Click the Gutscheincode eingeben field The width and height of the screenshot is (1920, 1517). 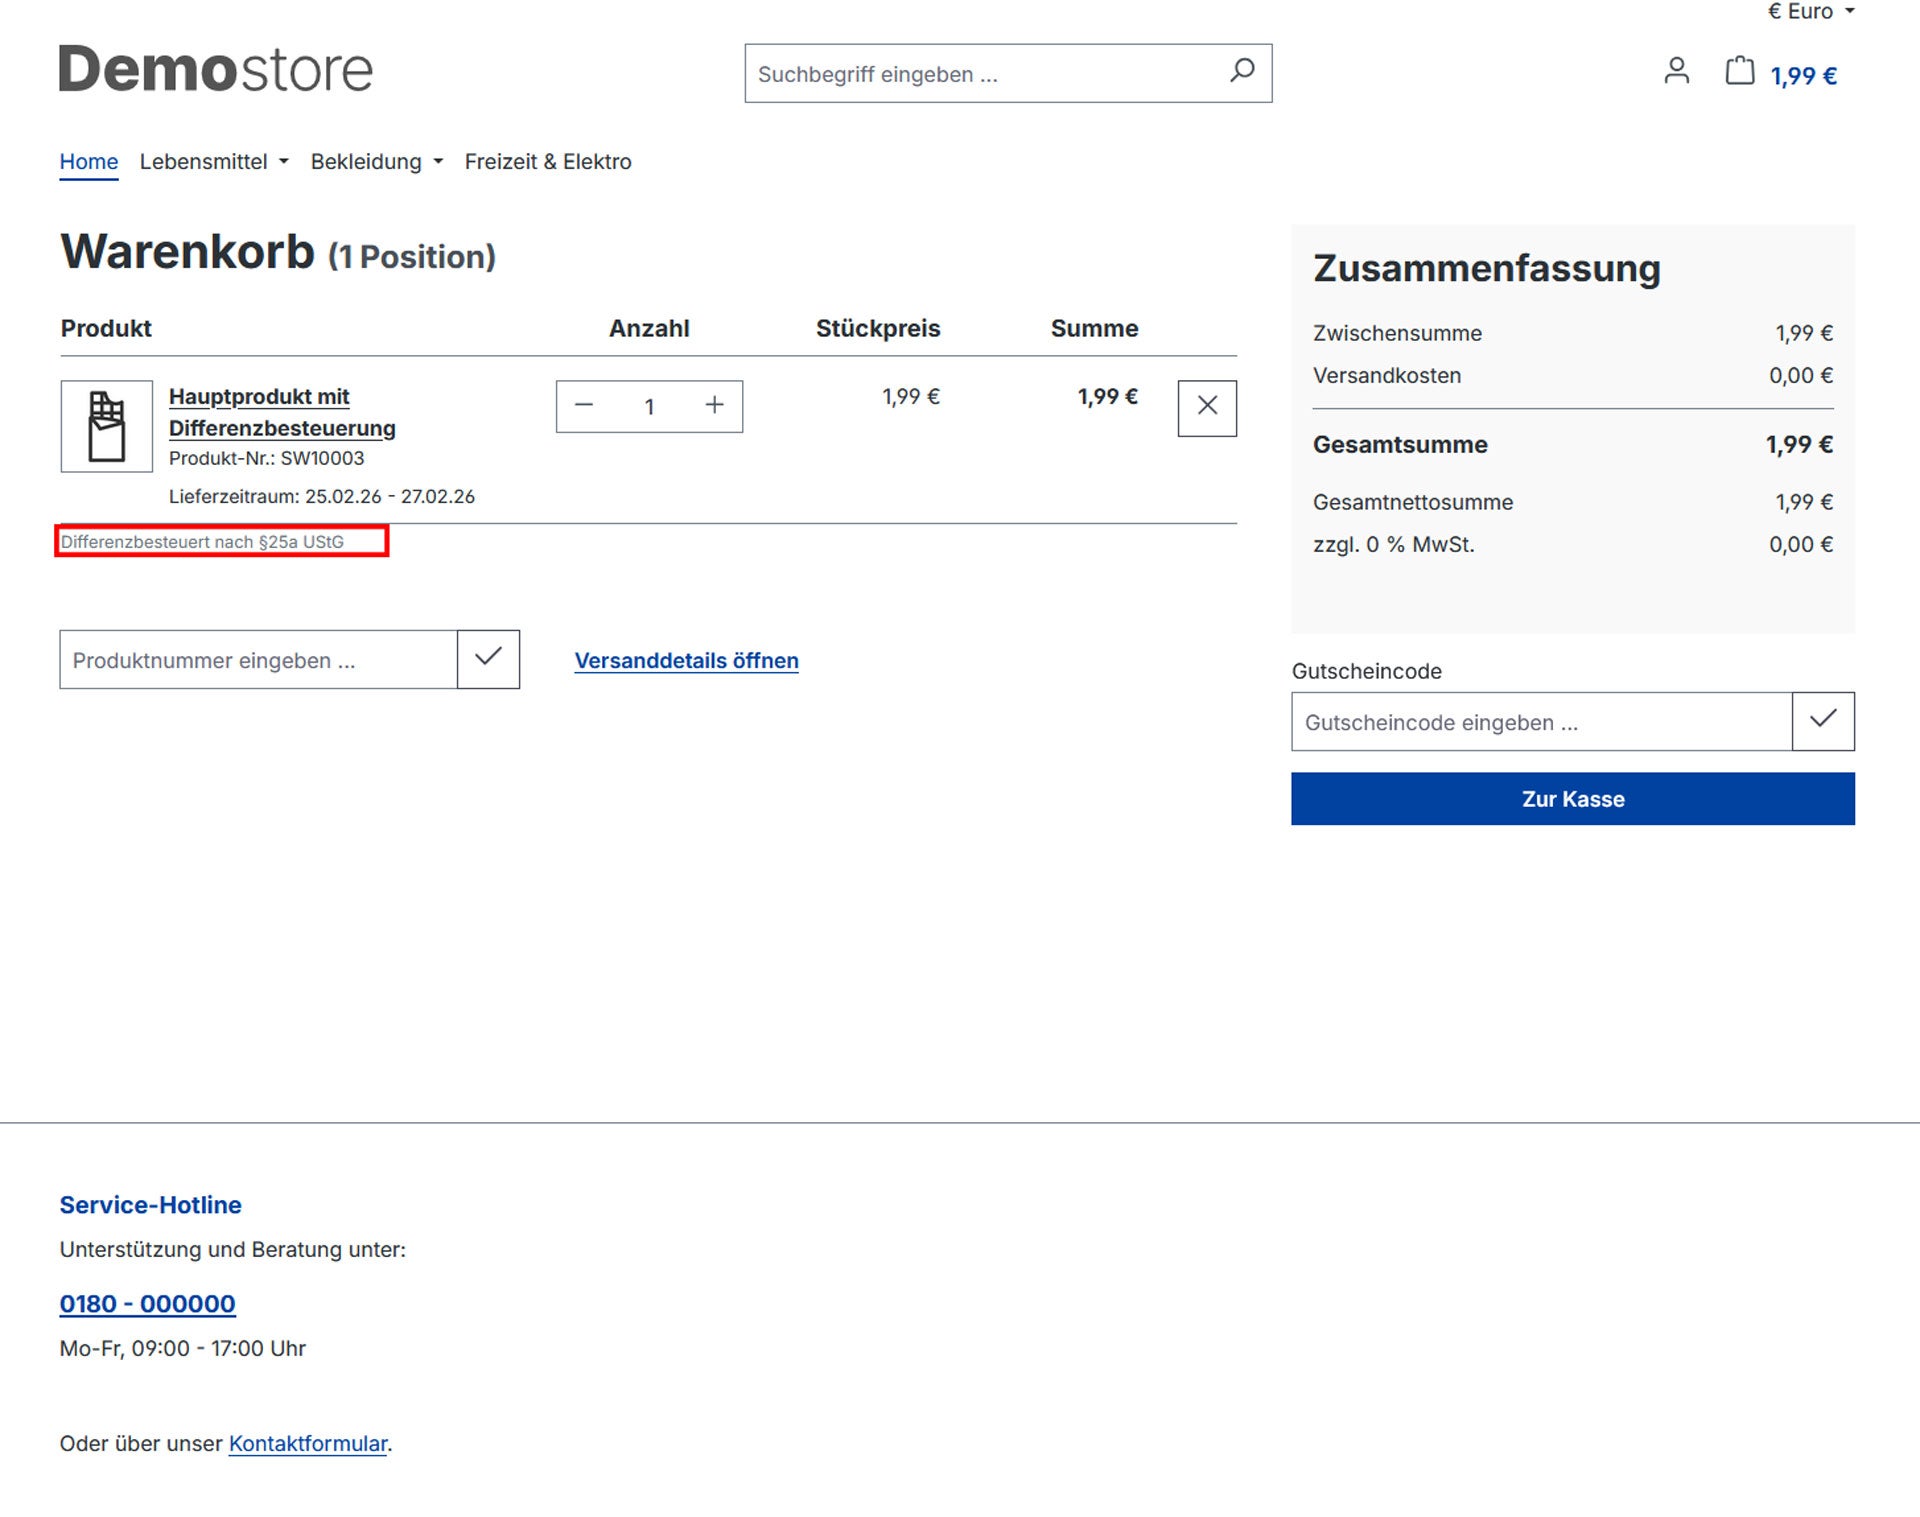(x=1540, y=722)
